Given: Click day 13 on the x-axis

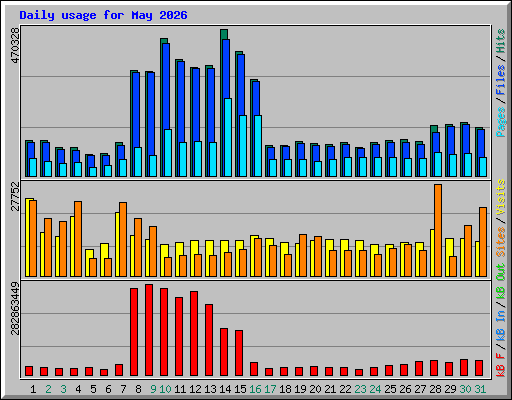Looking at the screenshot, I should click(210, 389).
